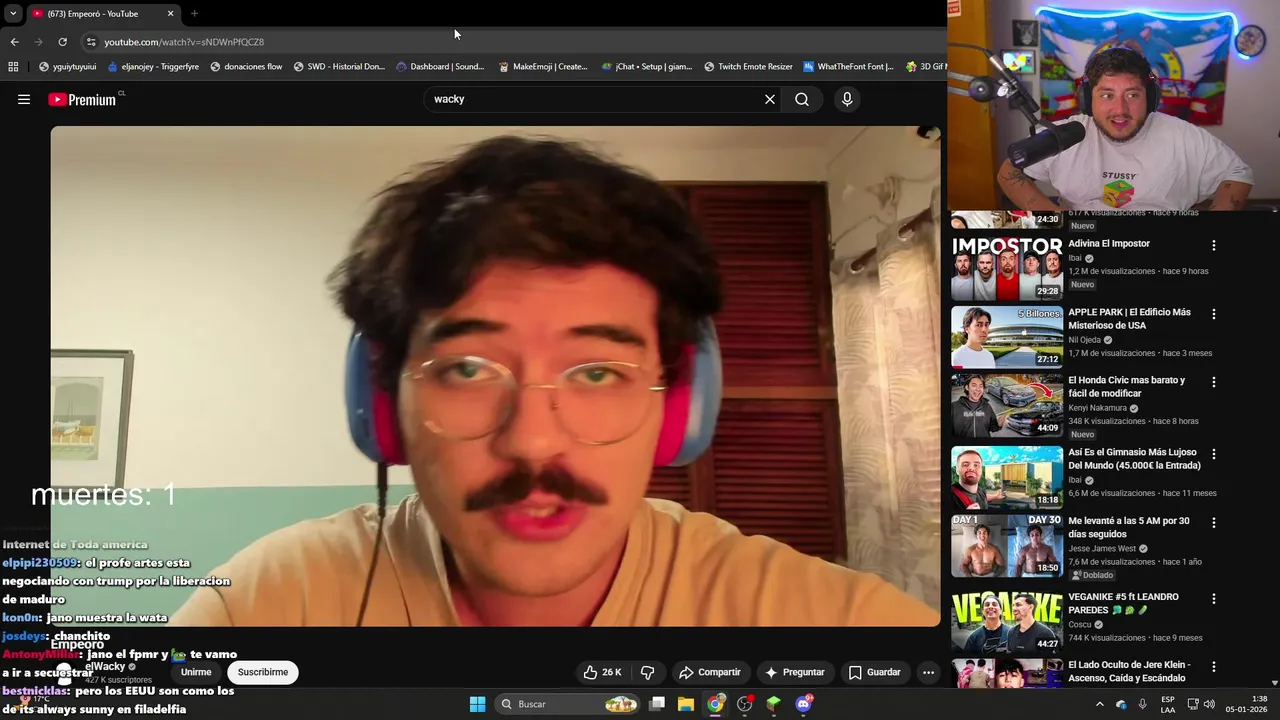Click the Unirme membership button
1280x720 pixels.
tap(196, 672)
